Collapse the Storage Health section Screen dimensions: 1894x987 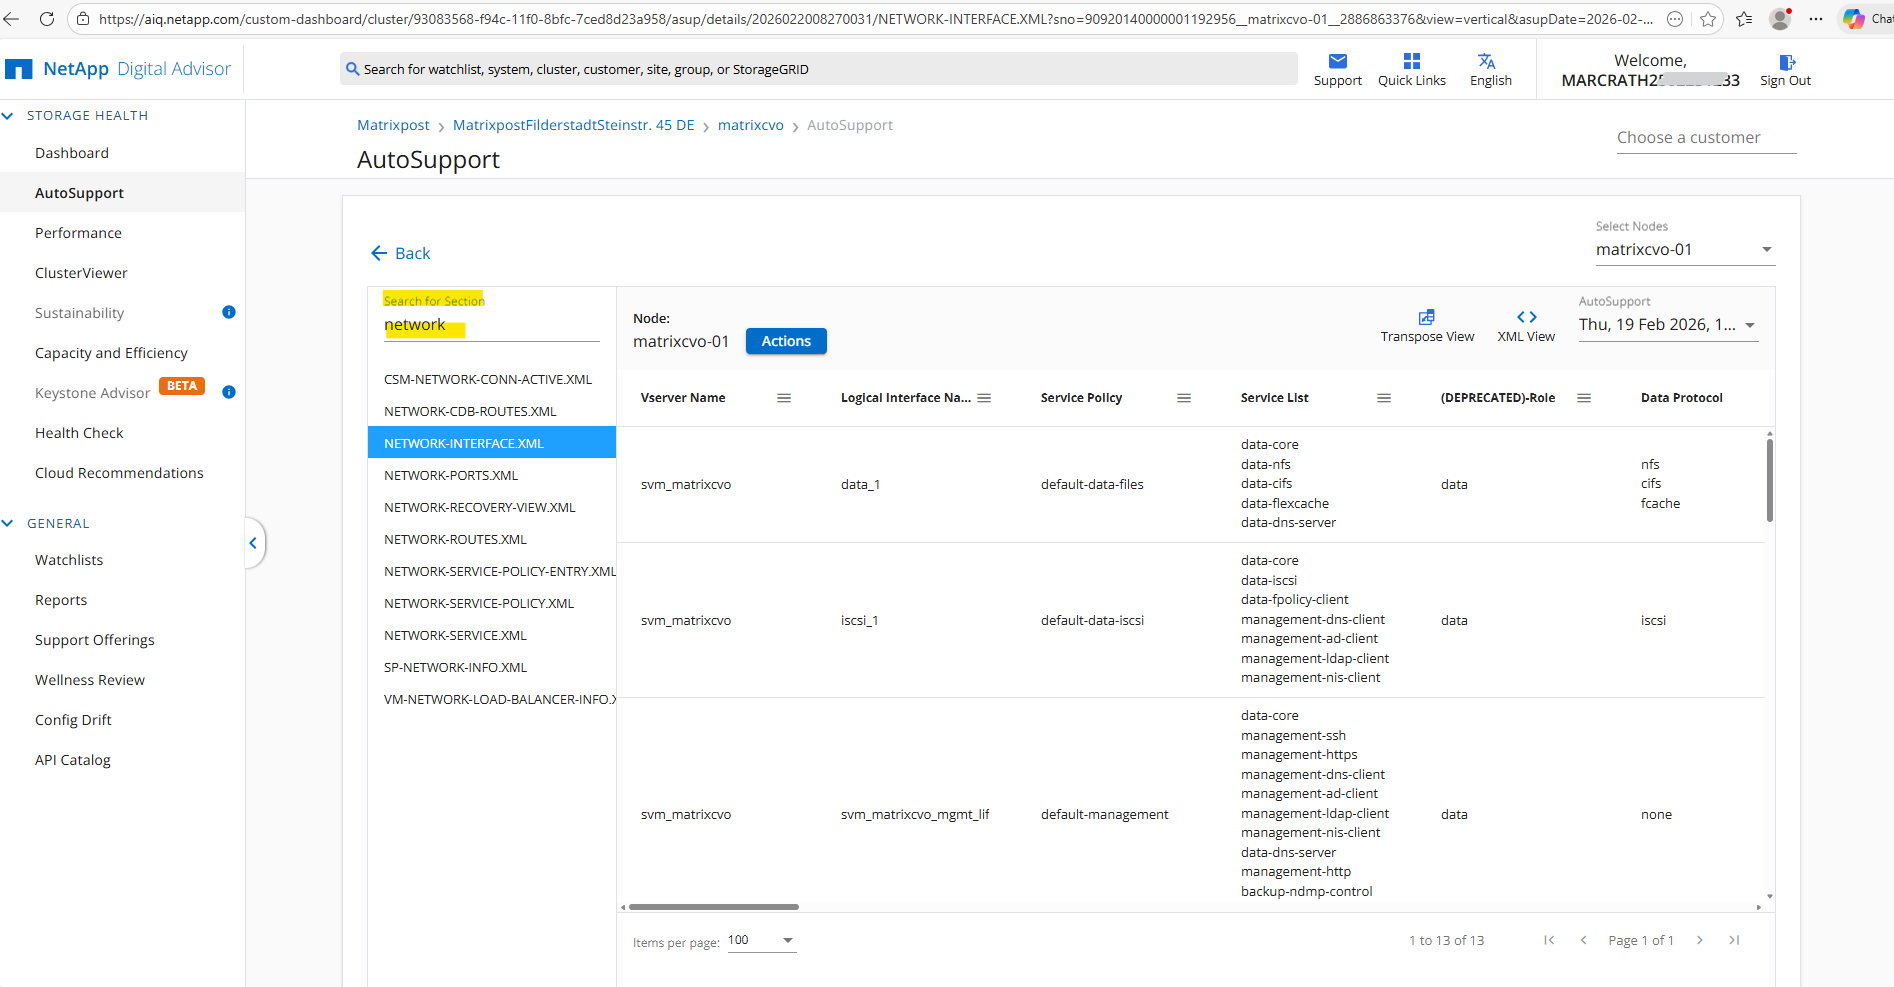[8, 116]
